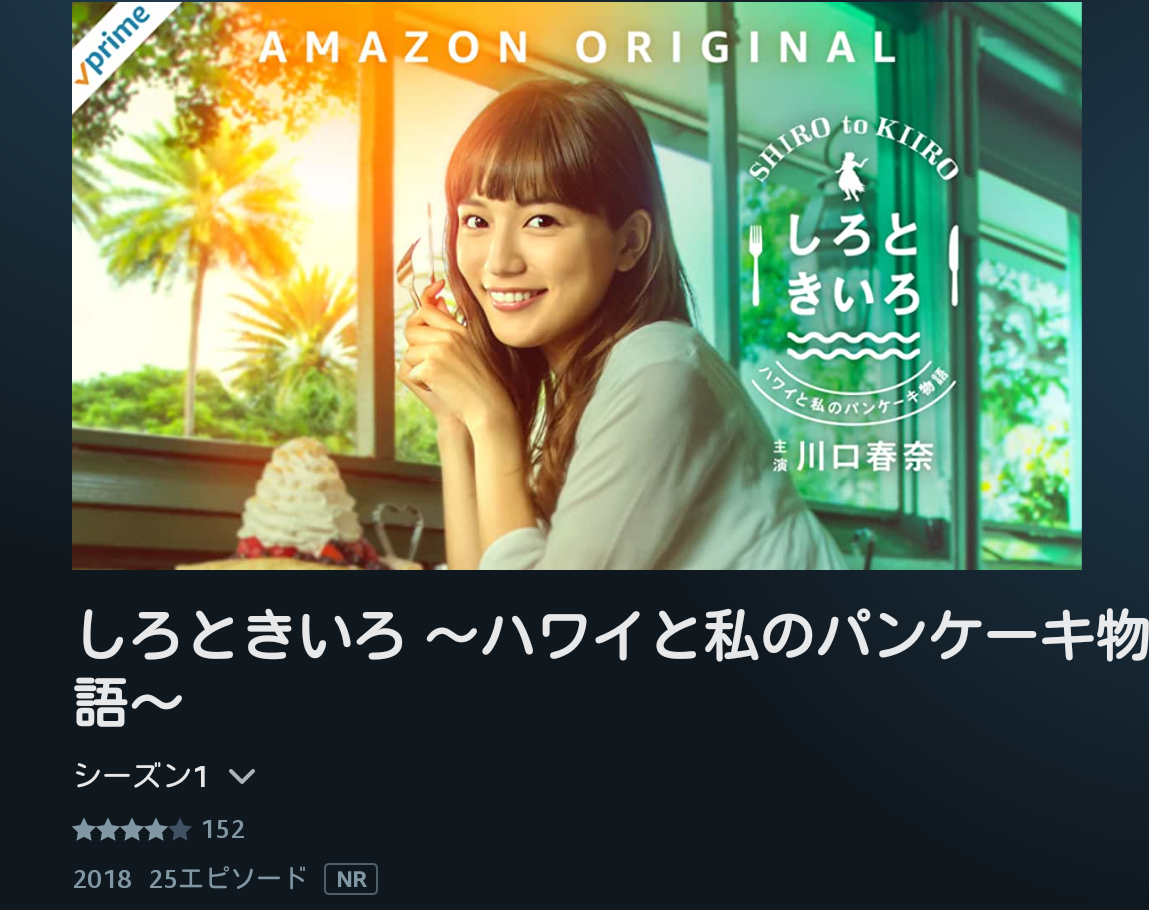This screenshot has height=910, width=1149.
Task: Click the 25エピソード episode count label
Action: [x=227, y=878]
